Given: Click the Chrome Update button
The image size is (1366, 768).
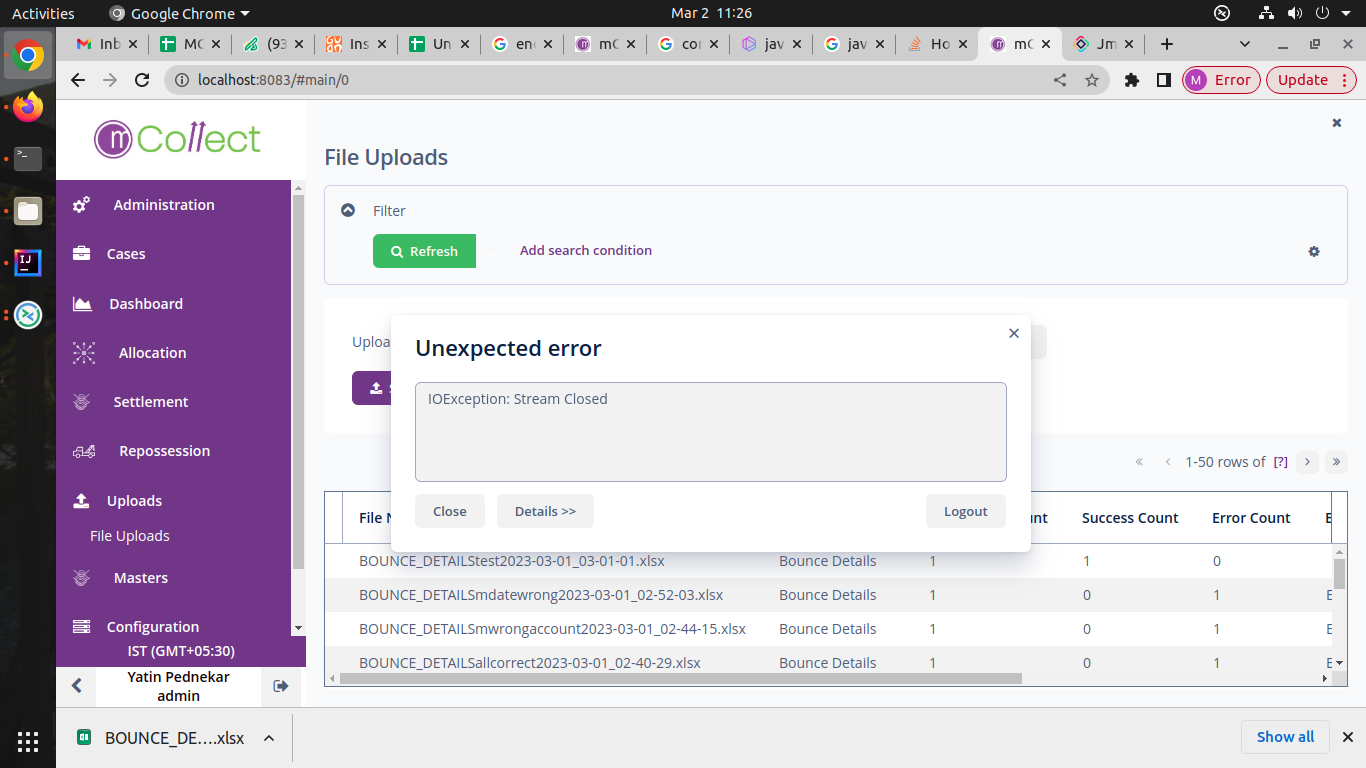Looking at the screenshot, I should [x=1311, y=80].
